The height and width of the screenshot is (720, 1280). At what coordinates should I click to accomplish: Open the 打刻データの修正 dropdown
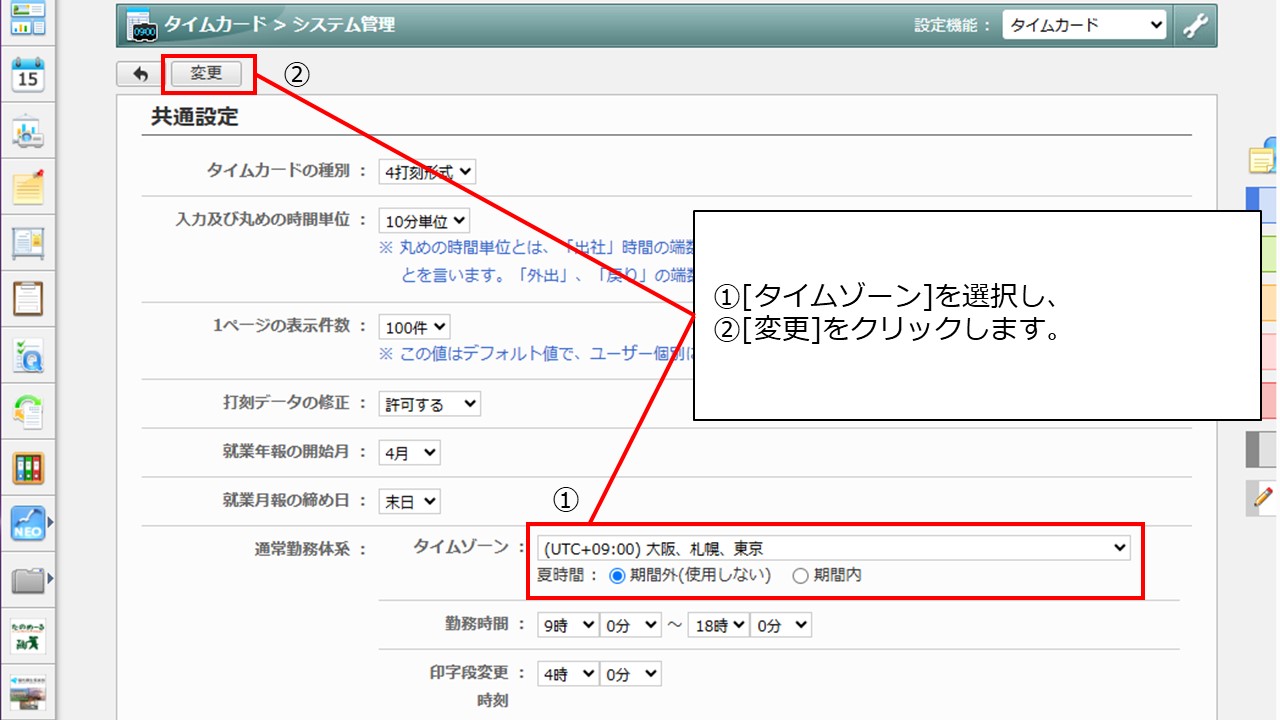pos(430,404)
